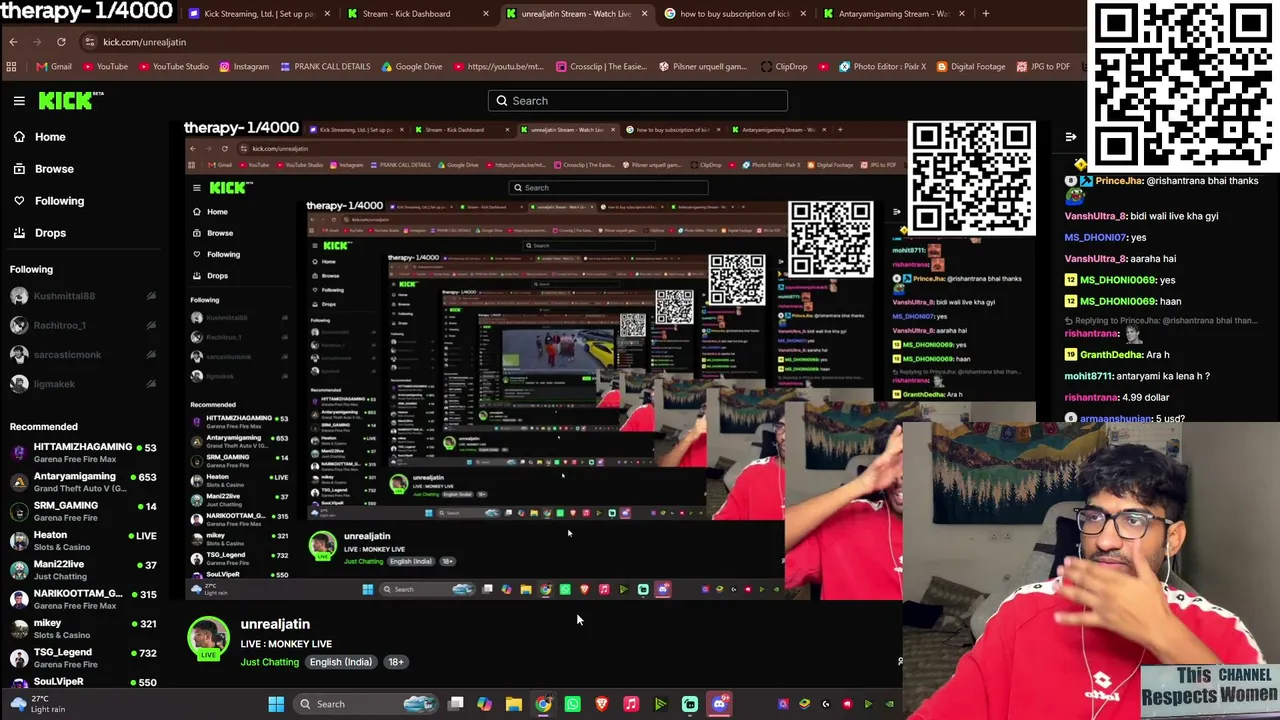Click the unrealjatin channel name
The width and height of the screenshot is (1280, 720).
[275, 624]
